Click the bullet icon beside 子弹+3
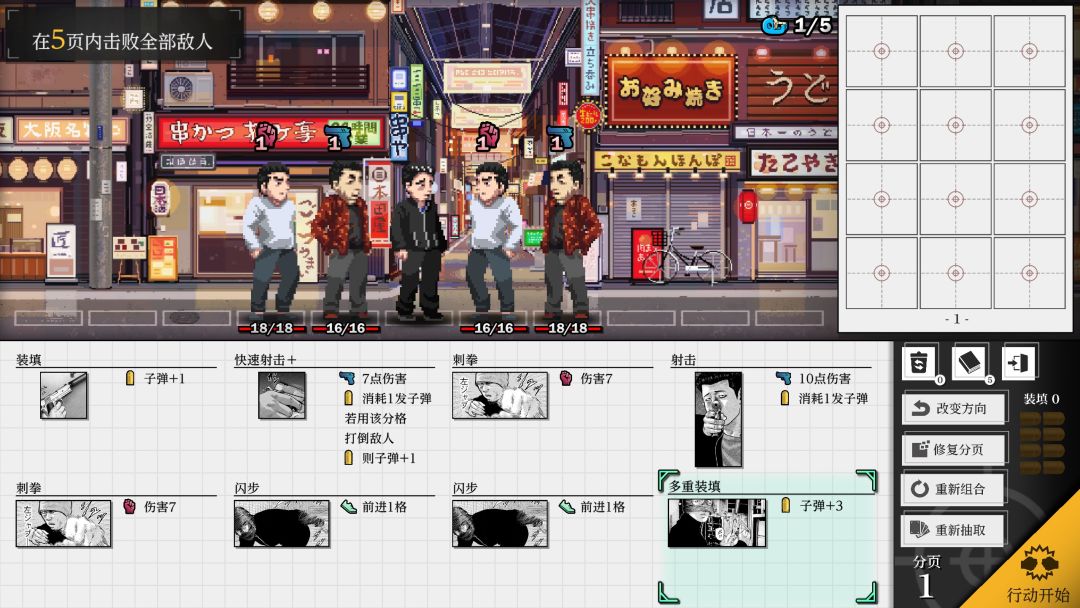 coord(785,505)
